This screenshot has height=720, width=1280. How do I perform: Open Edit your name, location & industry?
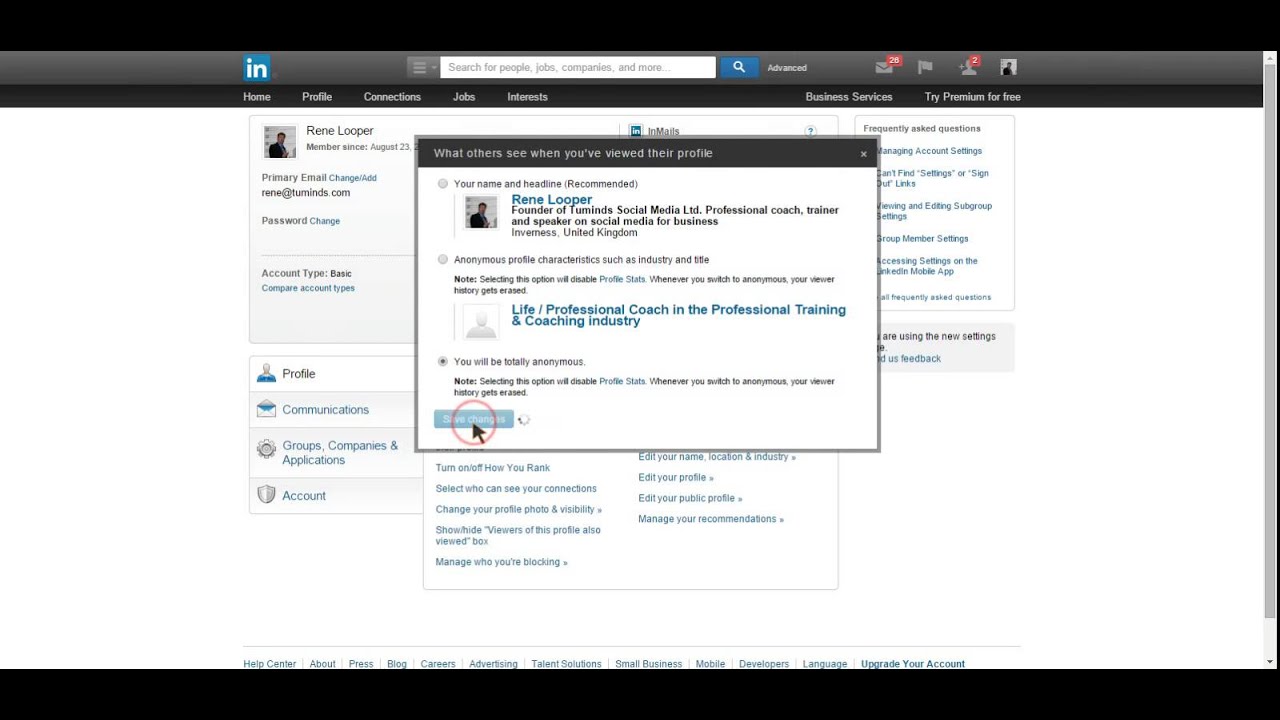(717, 457)
